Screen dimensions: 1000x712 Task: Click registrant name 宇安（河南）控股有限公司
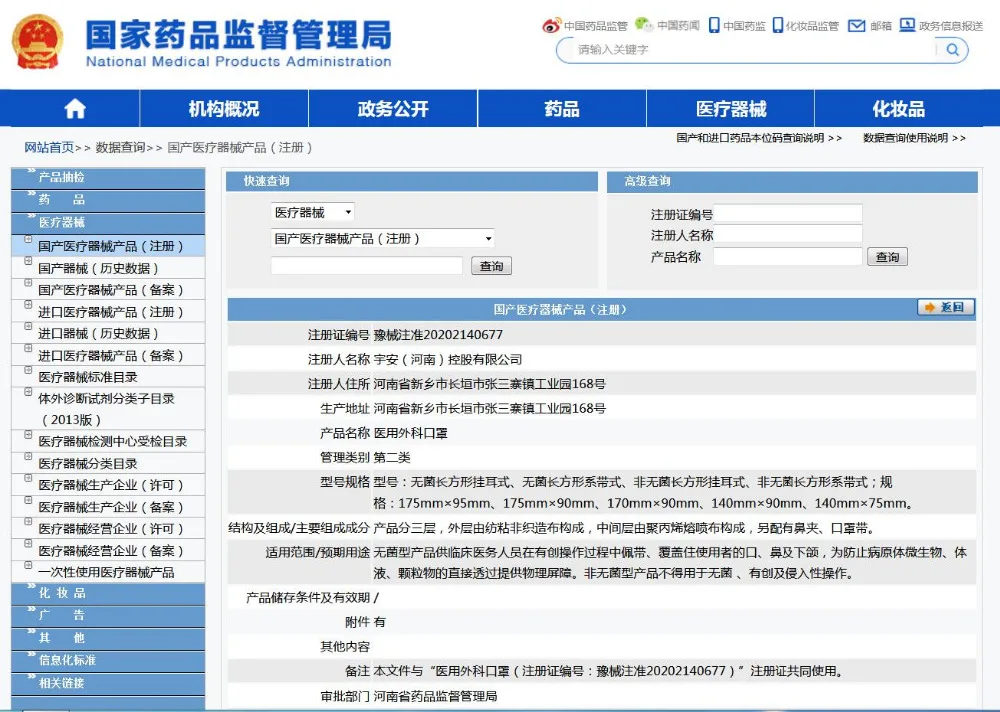(x=448, y=359)
